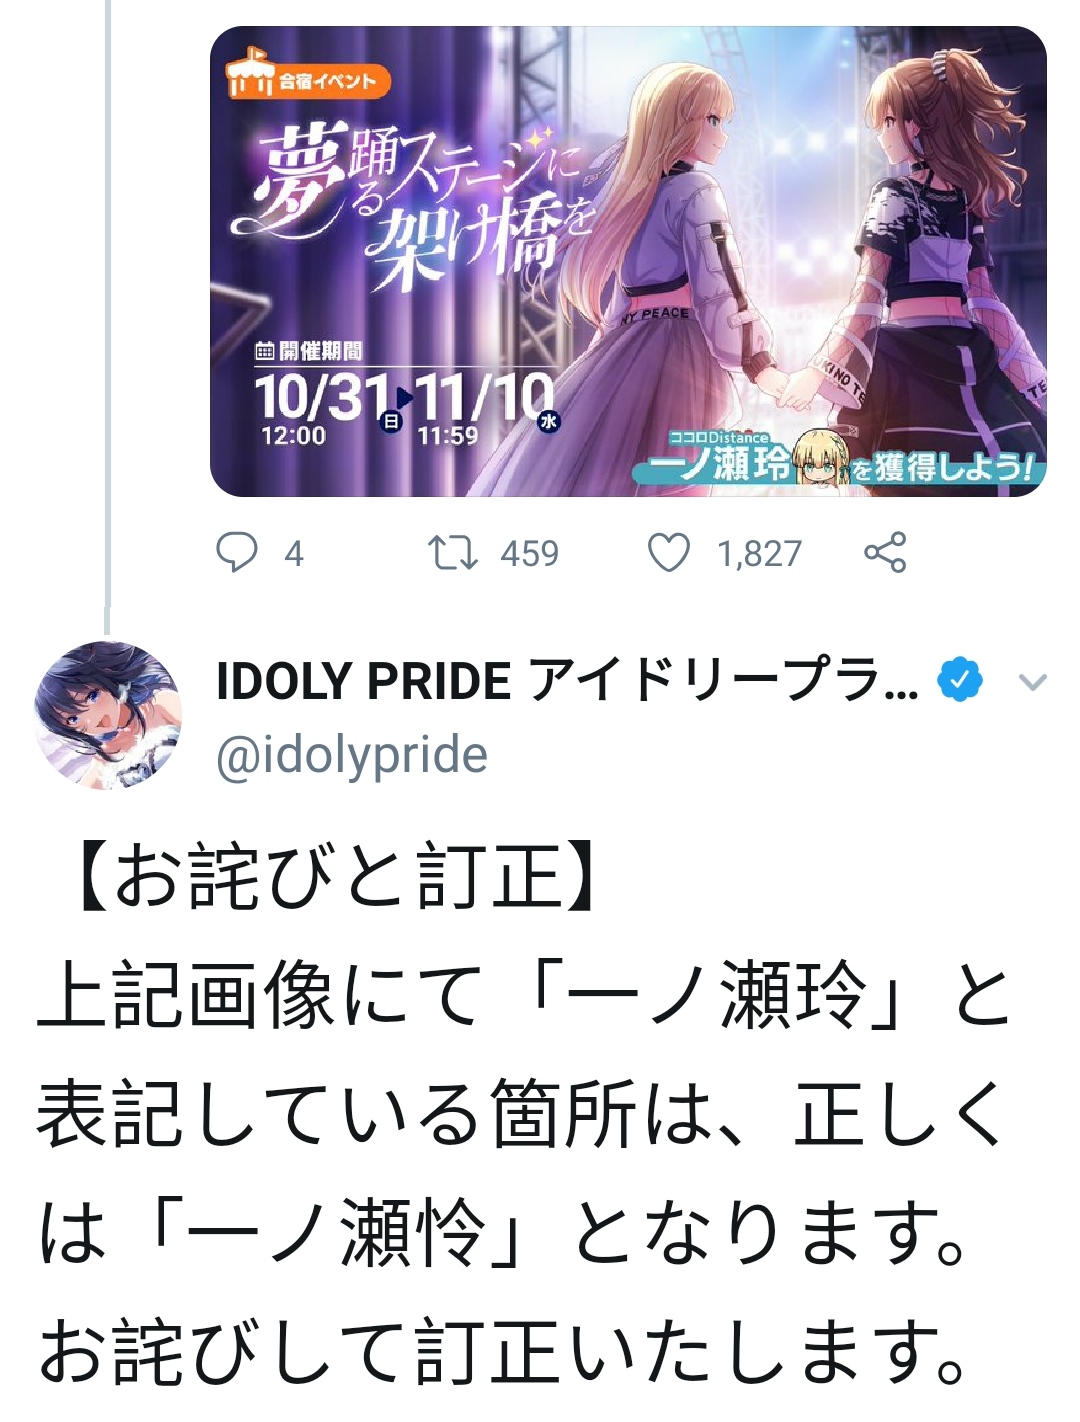Tap the IDOLY PRIDE display name
The image size is (1080, 1422).
click(567, 681)
